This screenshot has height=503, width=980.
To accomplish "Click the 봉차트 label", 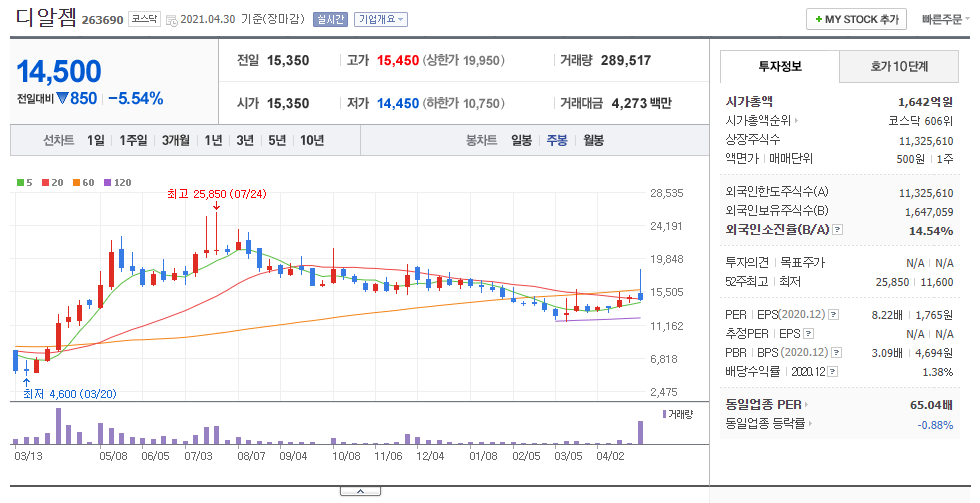I will (x=481, y=141).
